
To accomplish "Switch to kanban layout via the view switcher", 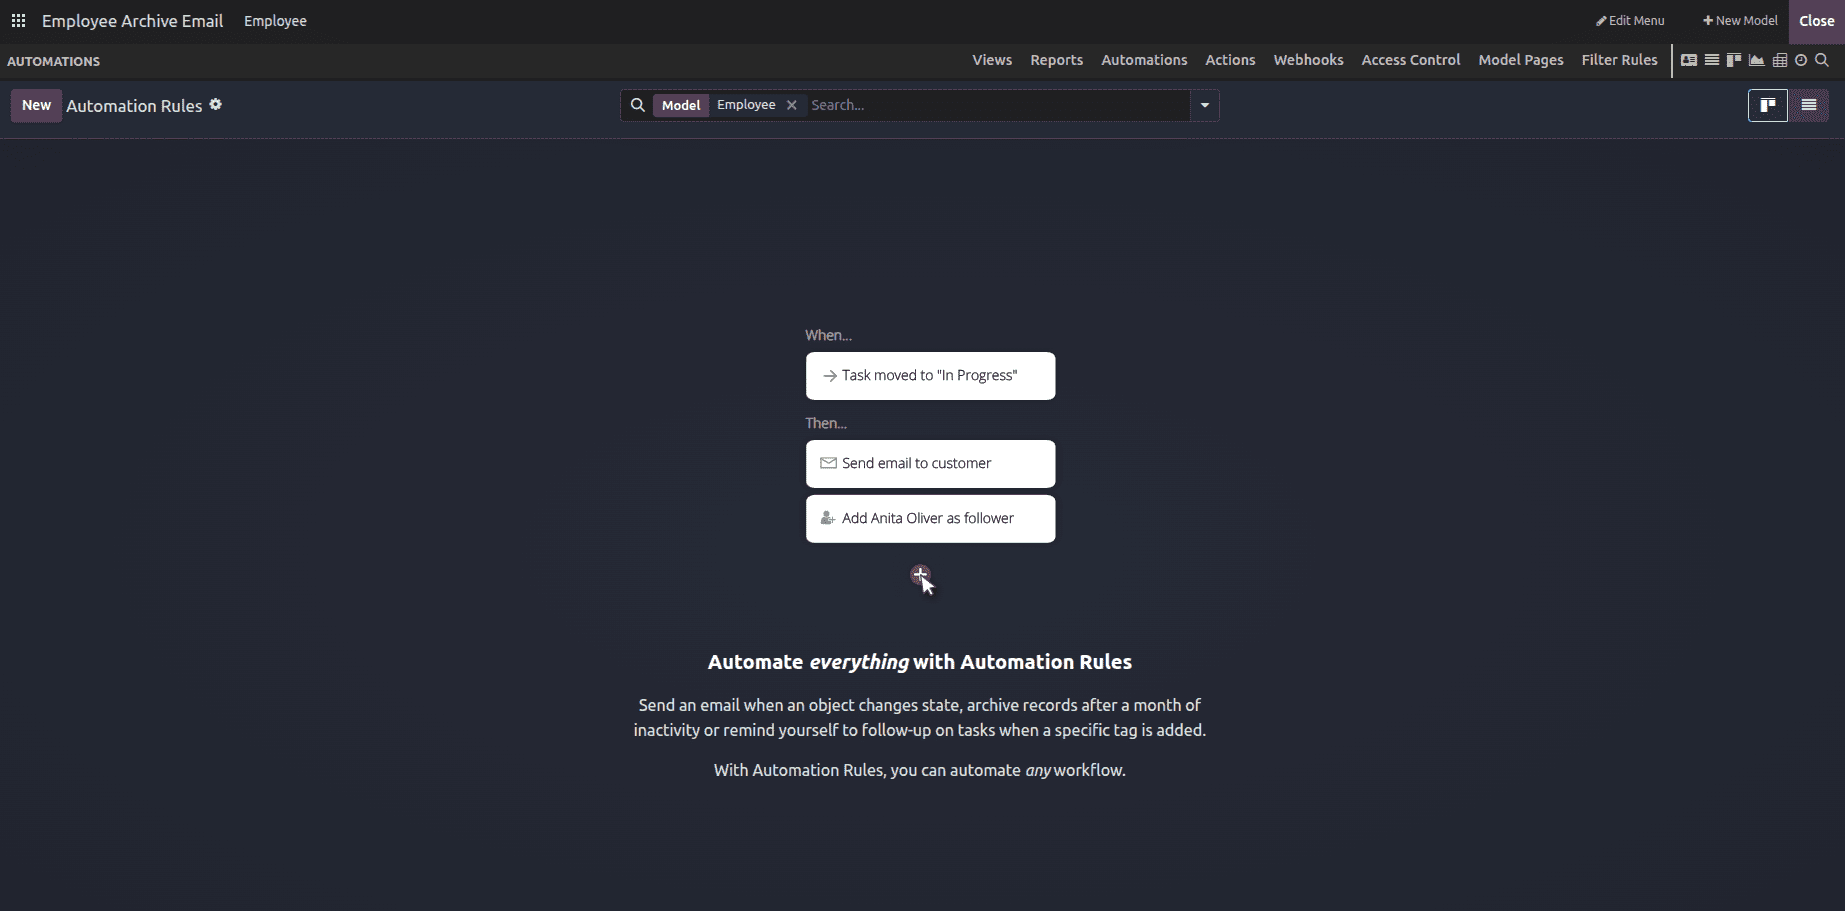I will pos(1767,105).
